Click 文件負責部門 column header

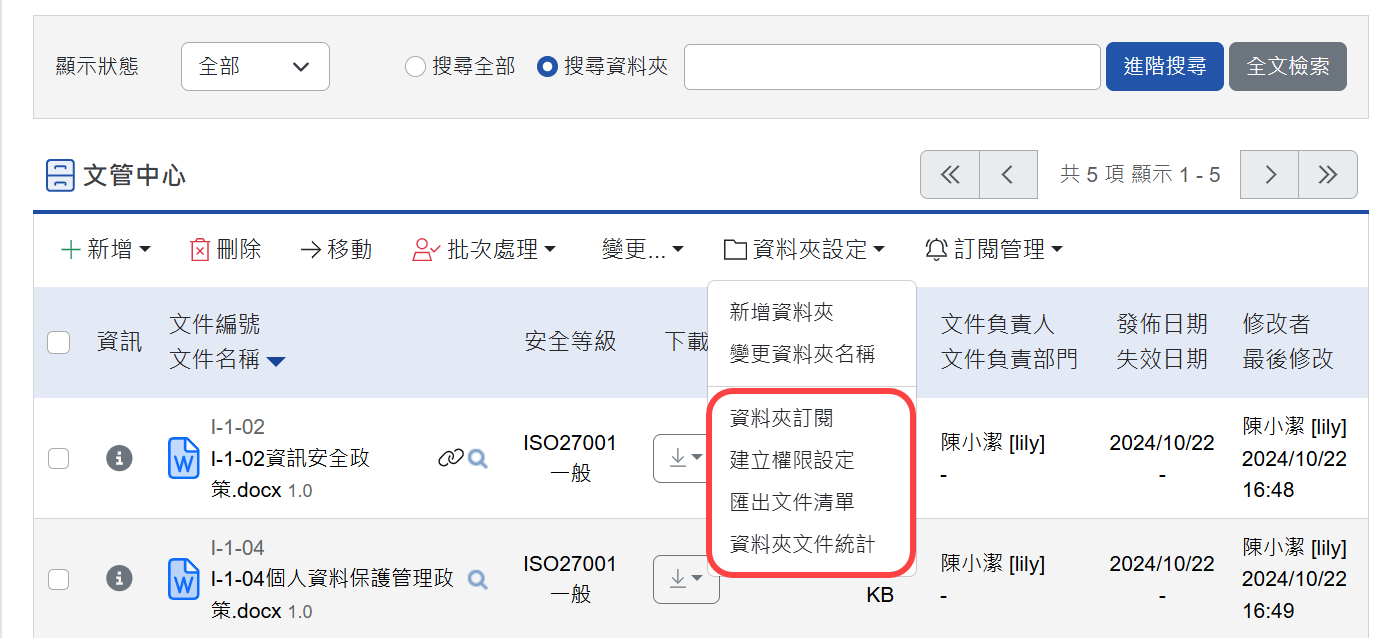coord(1010,360)
